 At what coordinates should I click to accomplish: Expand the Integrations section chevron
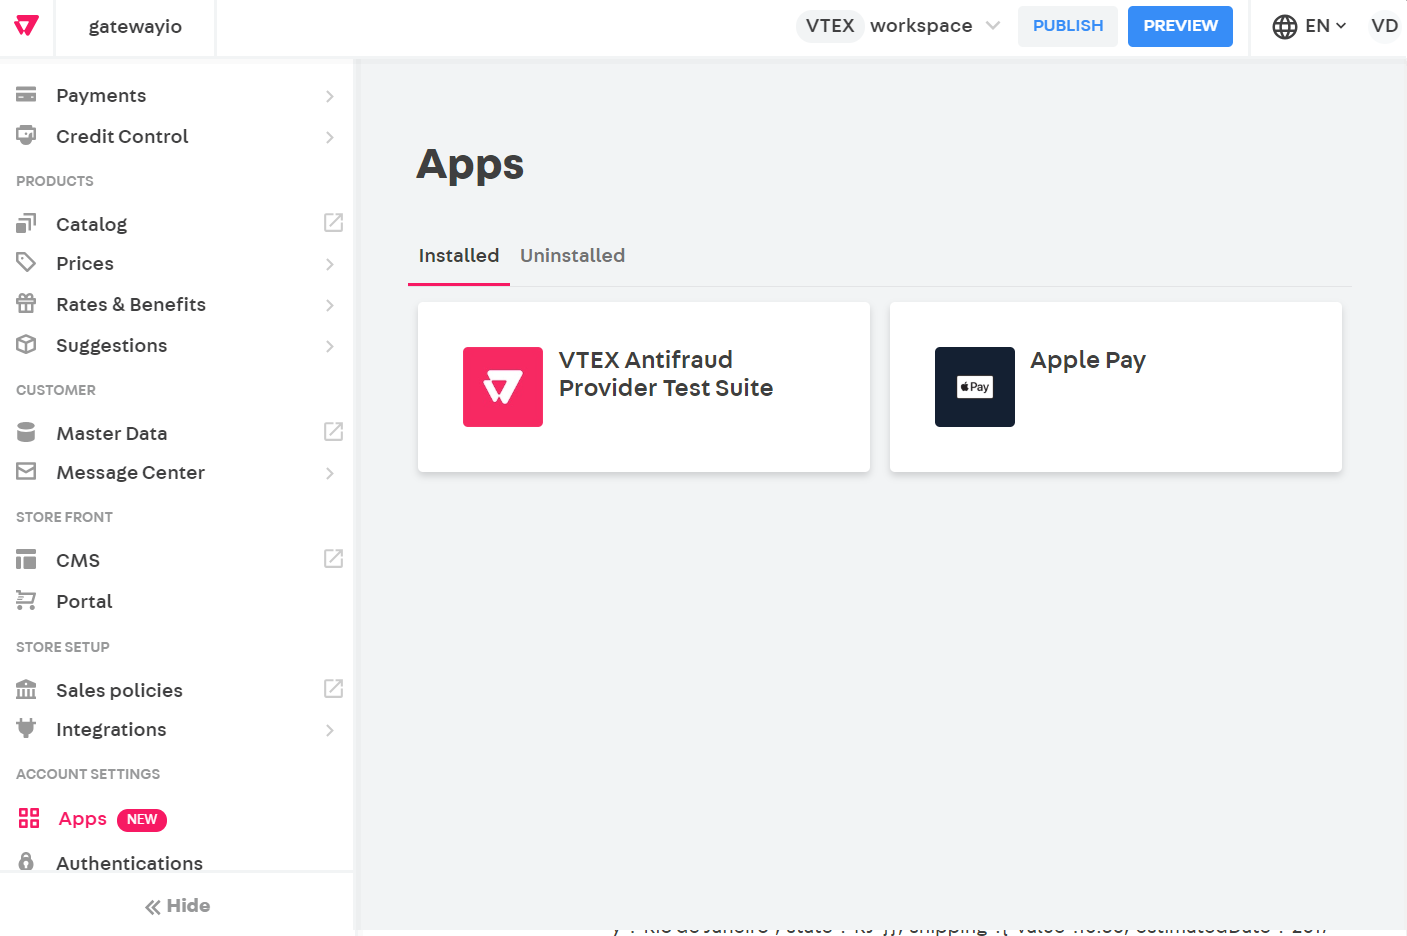coord(330,730)
